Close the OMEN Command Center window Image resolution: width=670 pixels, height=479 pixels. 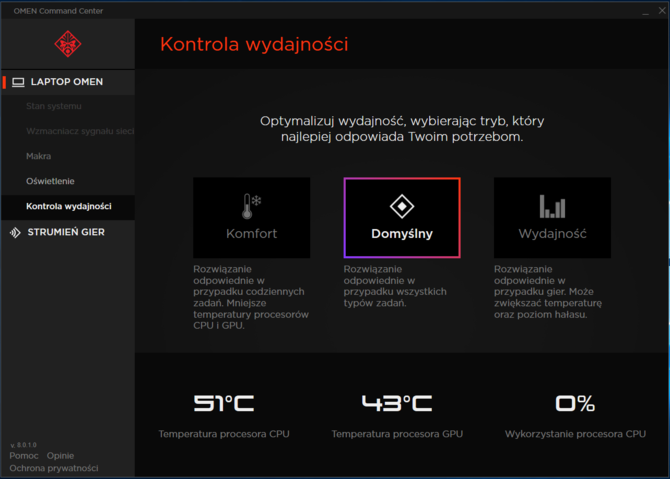point(662,11)
